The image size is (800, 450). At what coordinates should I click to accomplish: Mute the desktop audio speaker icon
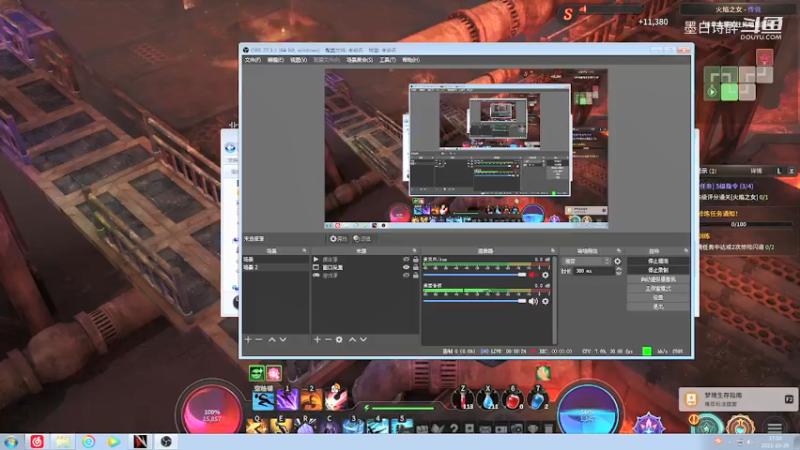tap(533, 301)
